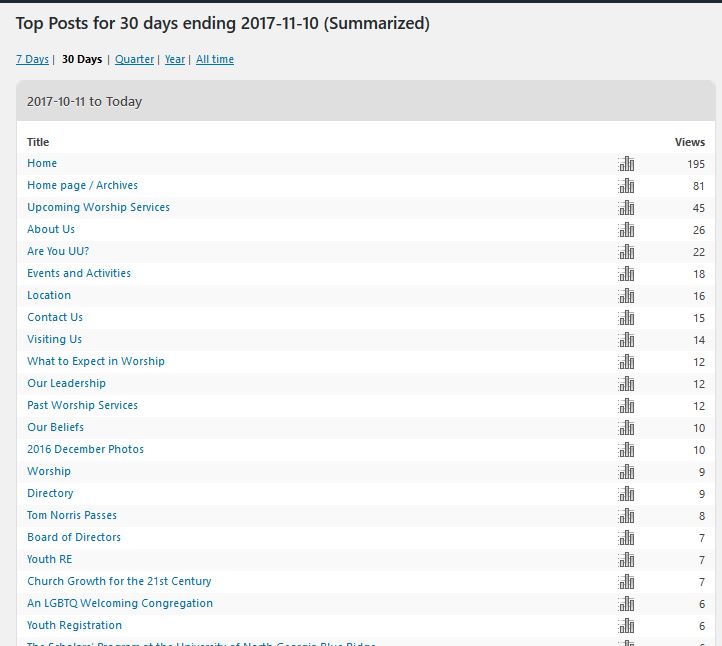
Task: Click chart icon for Upcoming Worship Services
Action: (626, 208)
